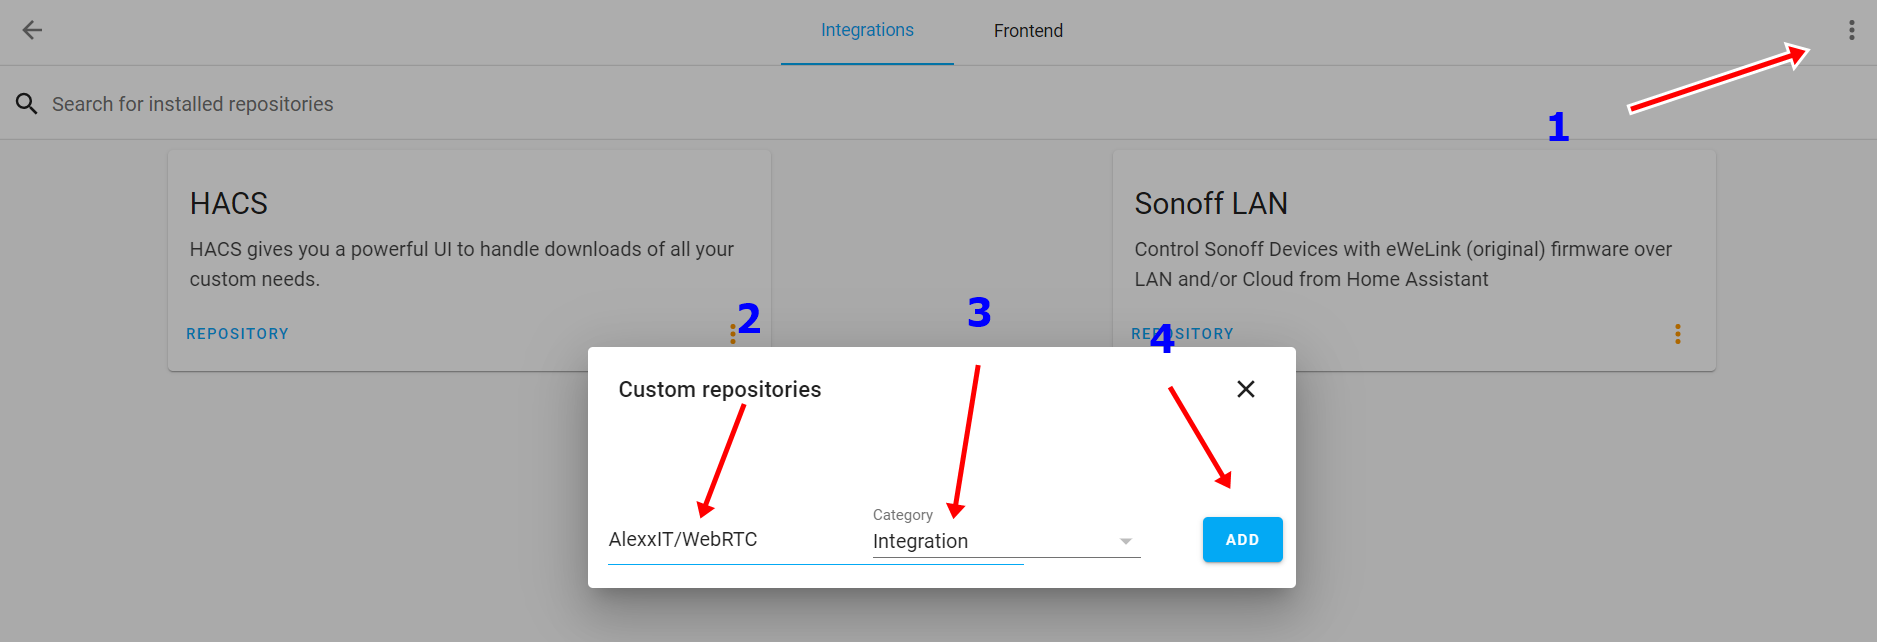Click the Category dropdown arrow
This screenshot has height=642, width=1877.
[1126, 541]
